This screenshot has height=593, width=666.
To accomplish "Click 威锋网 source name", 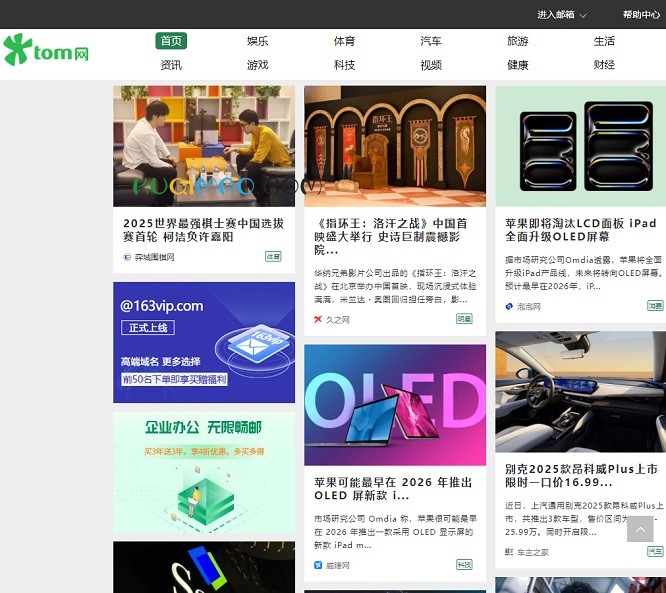I will tap(338, 565).
